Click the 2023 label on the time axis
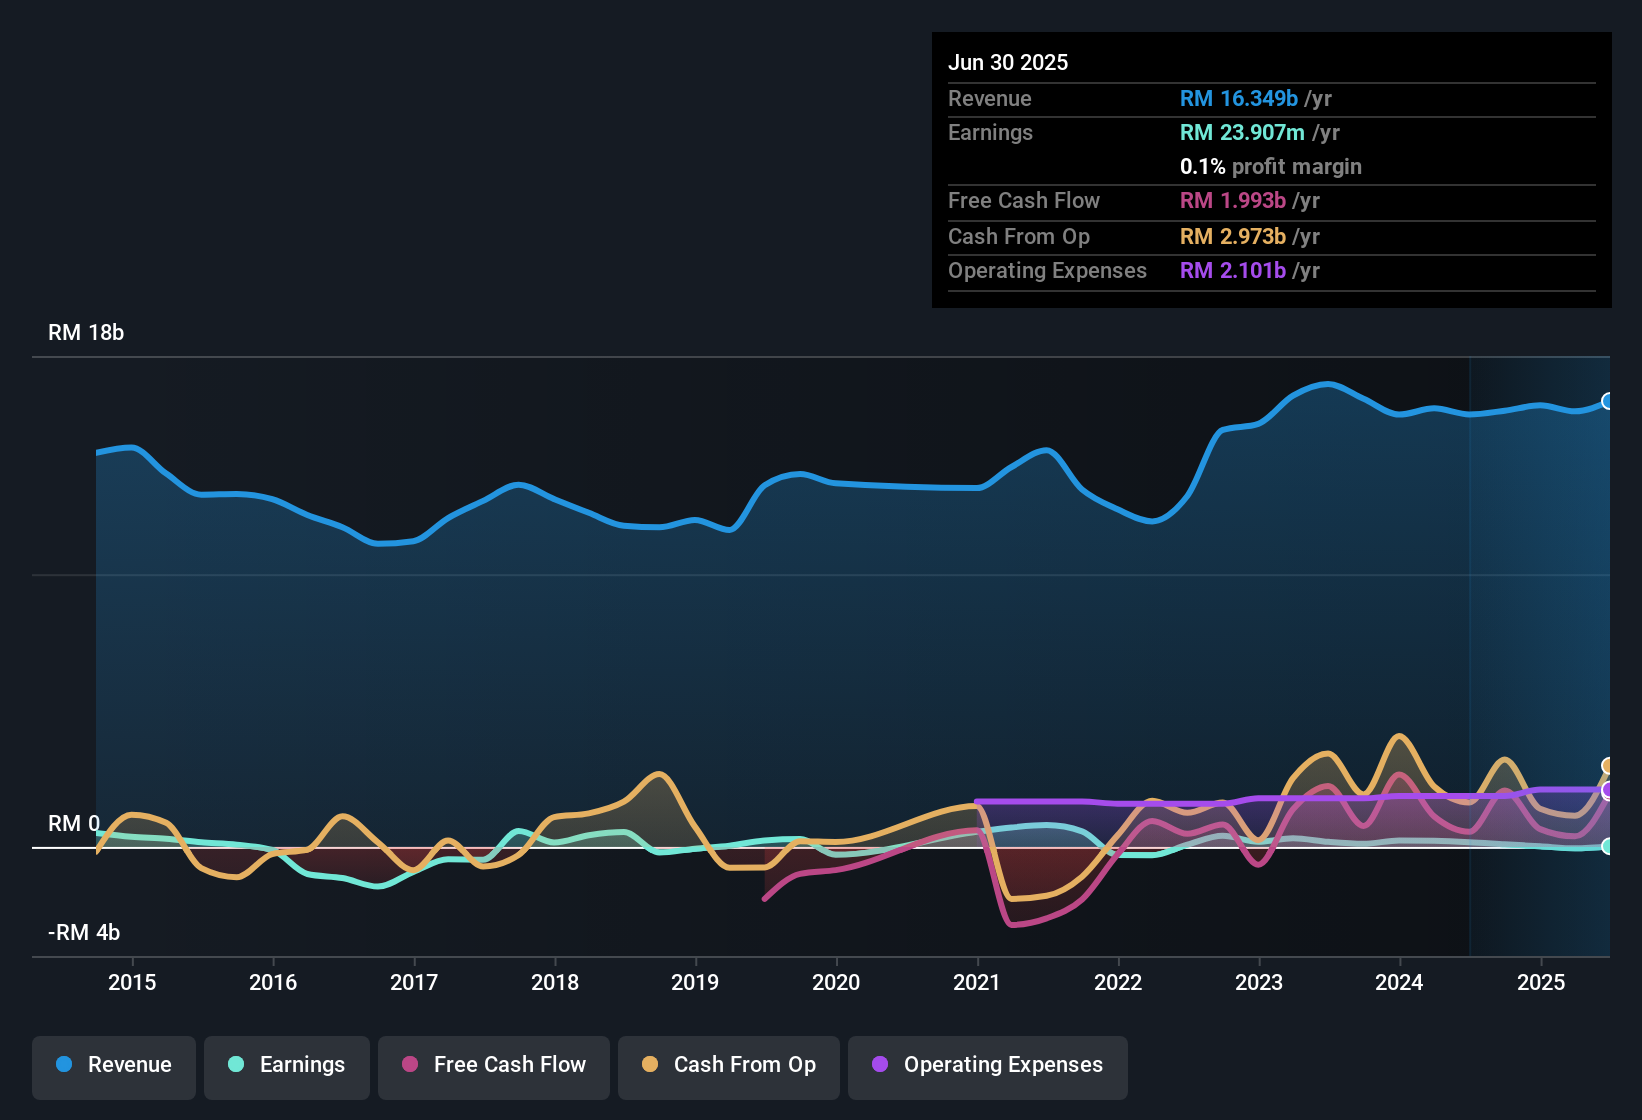Screen dimensions: 1642x1120 (x=1260, y=982)
